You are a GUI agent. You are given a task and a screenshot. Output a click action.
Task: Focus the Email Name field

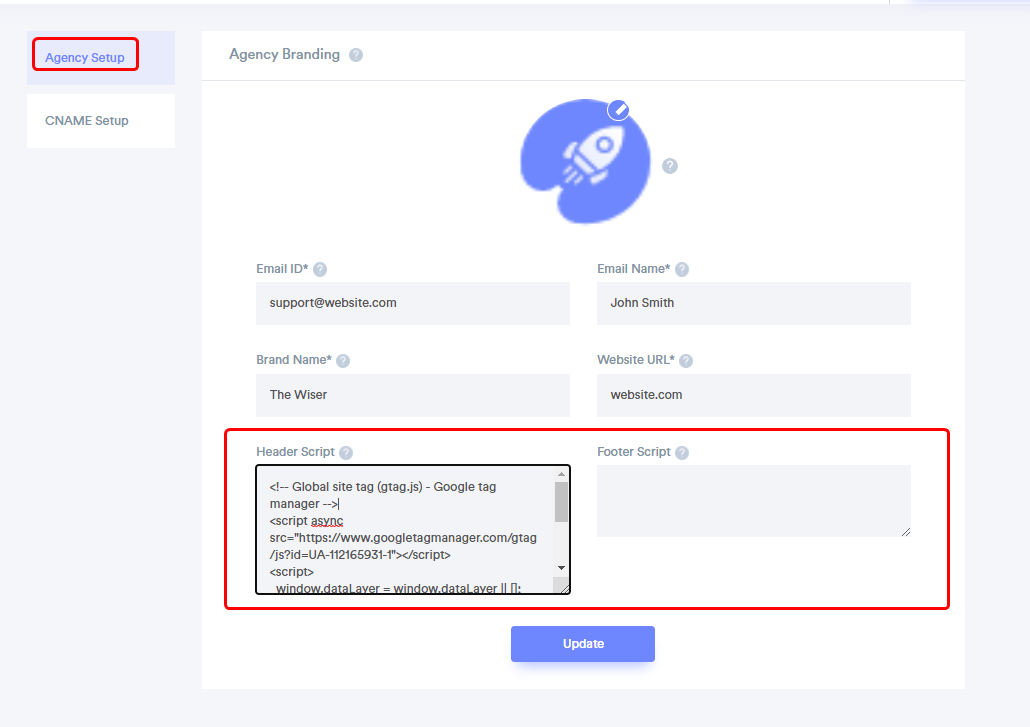pyautogui.click(x=753, y=303)
